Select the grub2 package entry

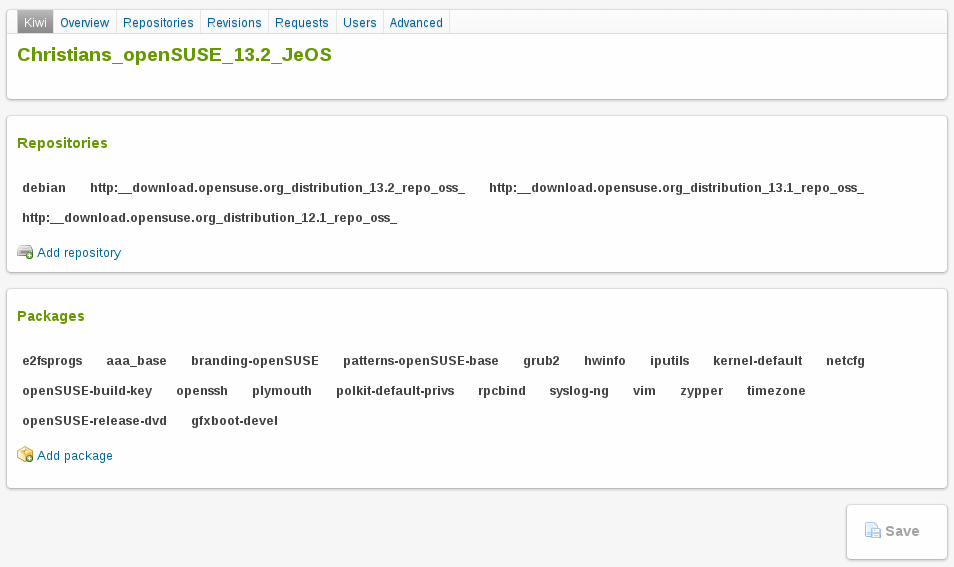pyautogui.click(x=541, y=361)
